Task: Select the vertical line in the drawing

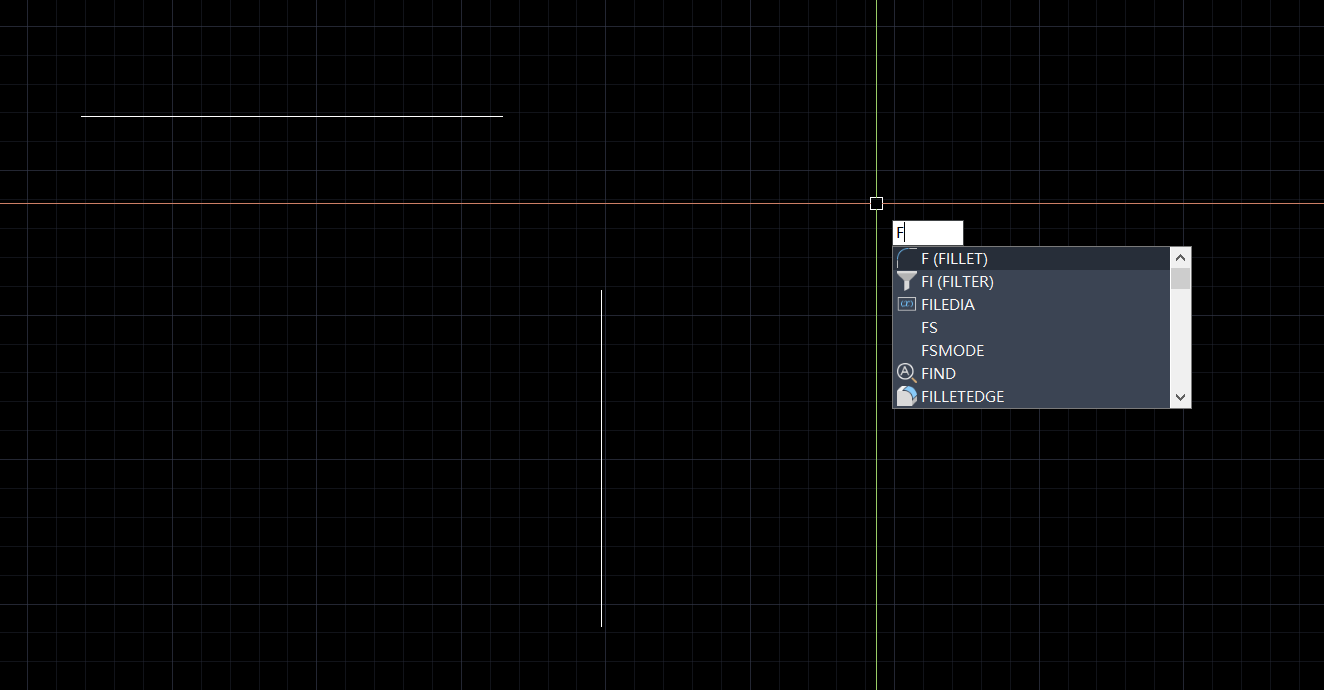Action: point(601,458)
